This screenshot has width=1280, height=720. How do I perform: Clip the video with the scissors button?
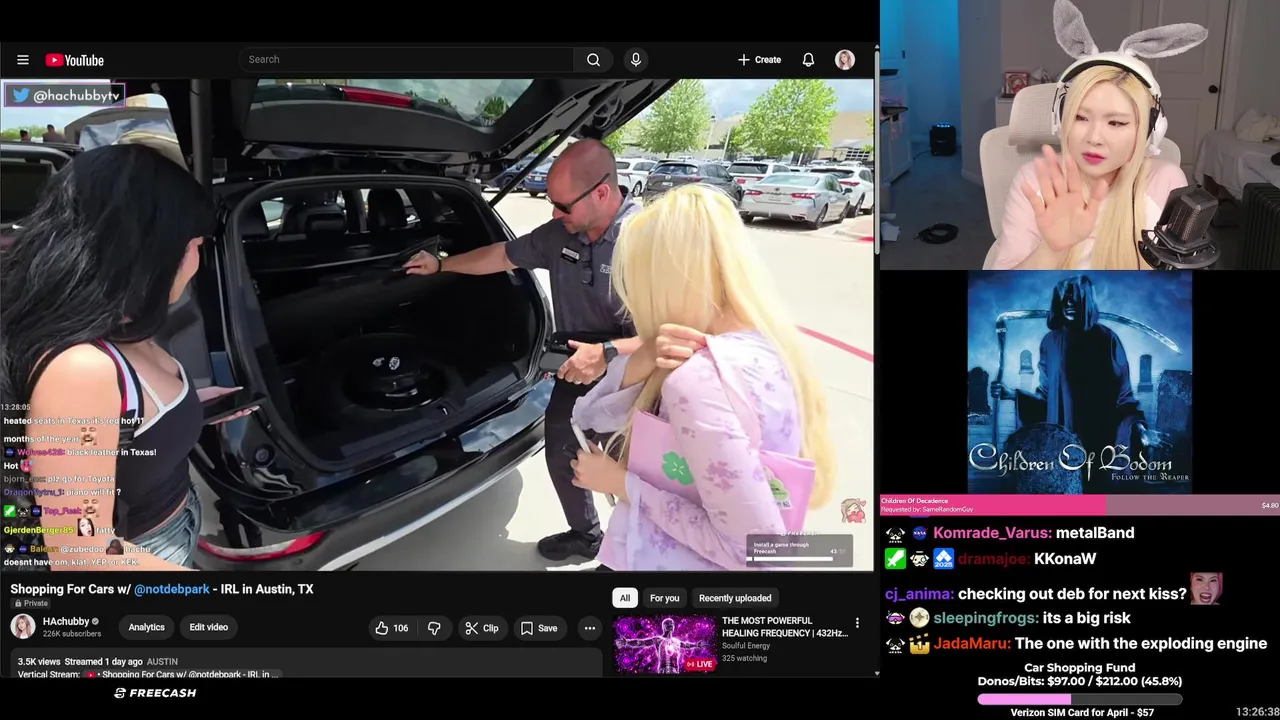click(481, 628)
